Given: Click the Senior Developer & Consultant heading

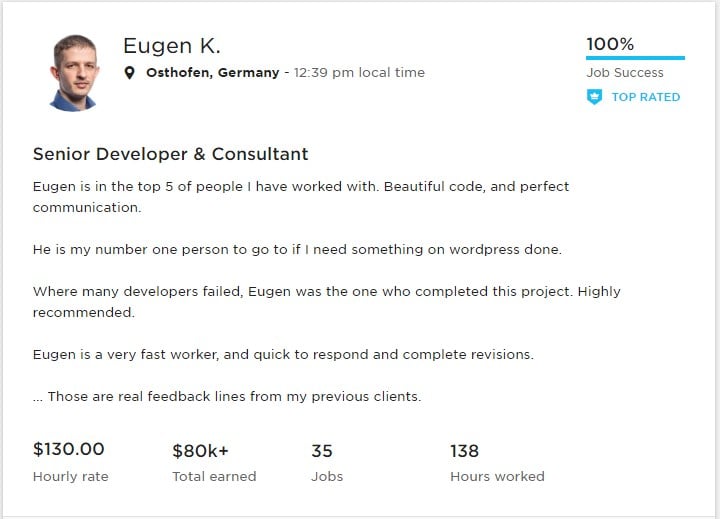Looking at the screenshot, I should 170,154.
